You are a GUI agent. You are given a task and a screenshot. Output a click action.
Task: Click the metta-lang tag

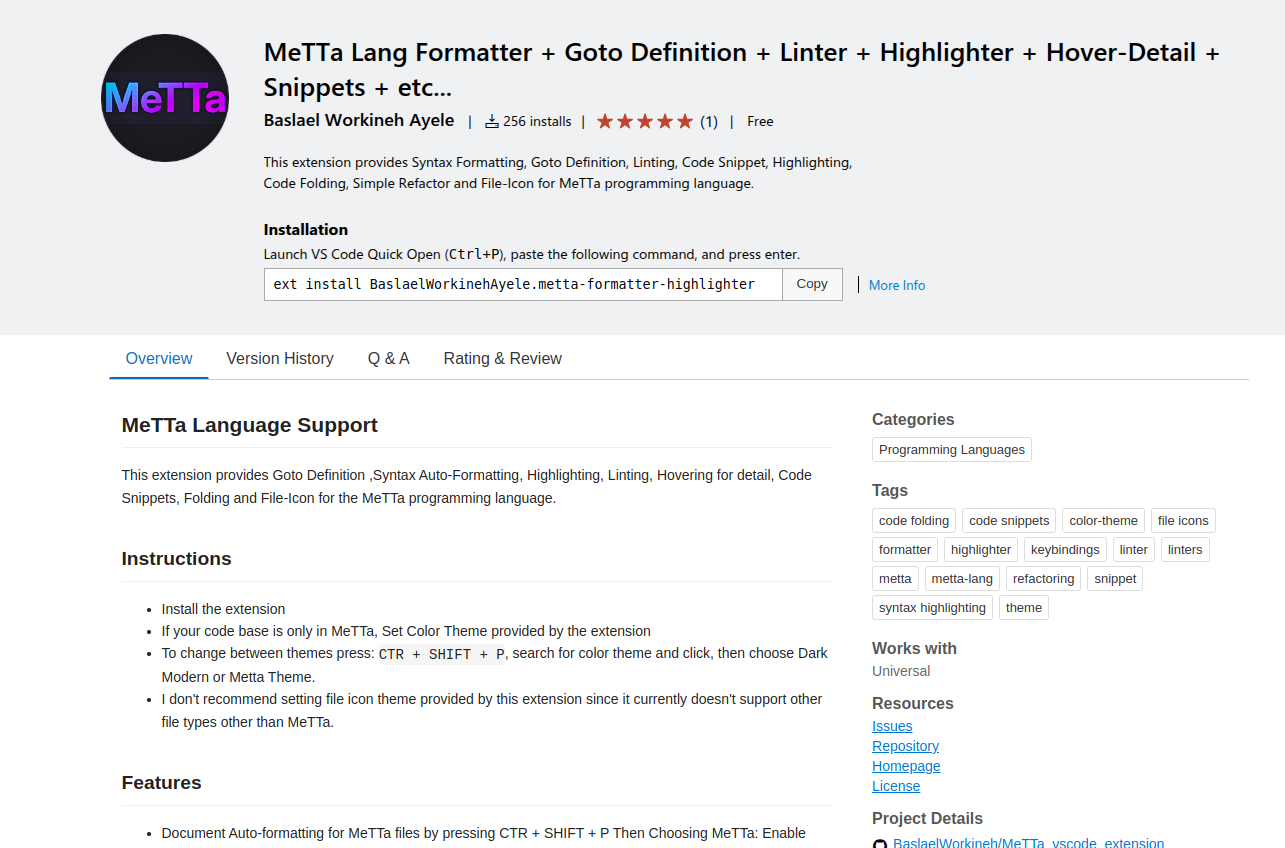[x=962, y=579]
